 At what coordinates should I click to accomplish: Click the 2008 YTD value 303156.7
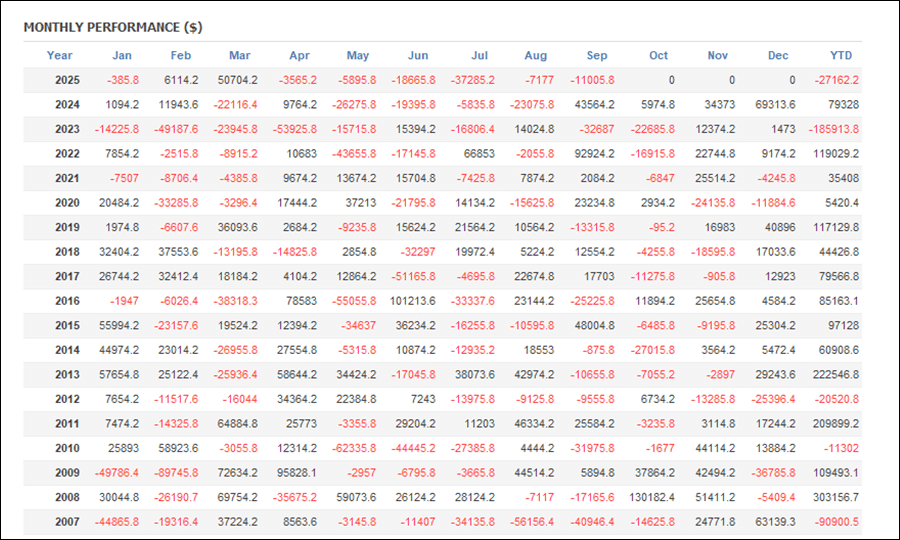point(835,497)
